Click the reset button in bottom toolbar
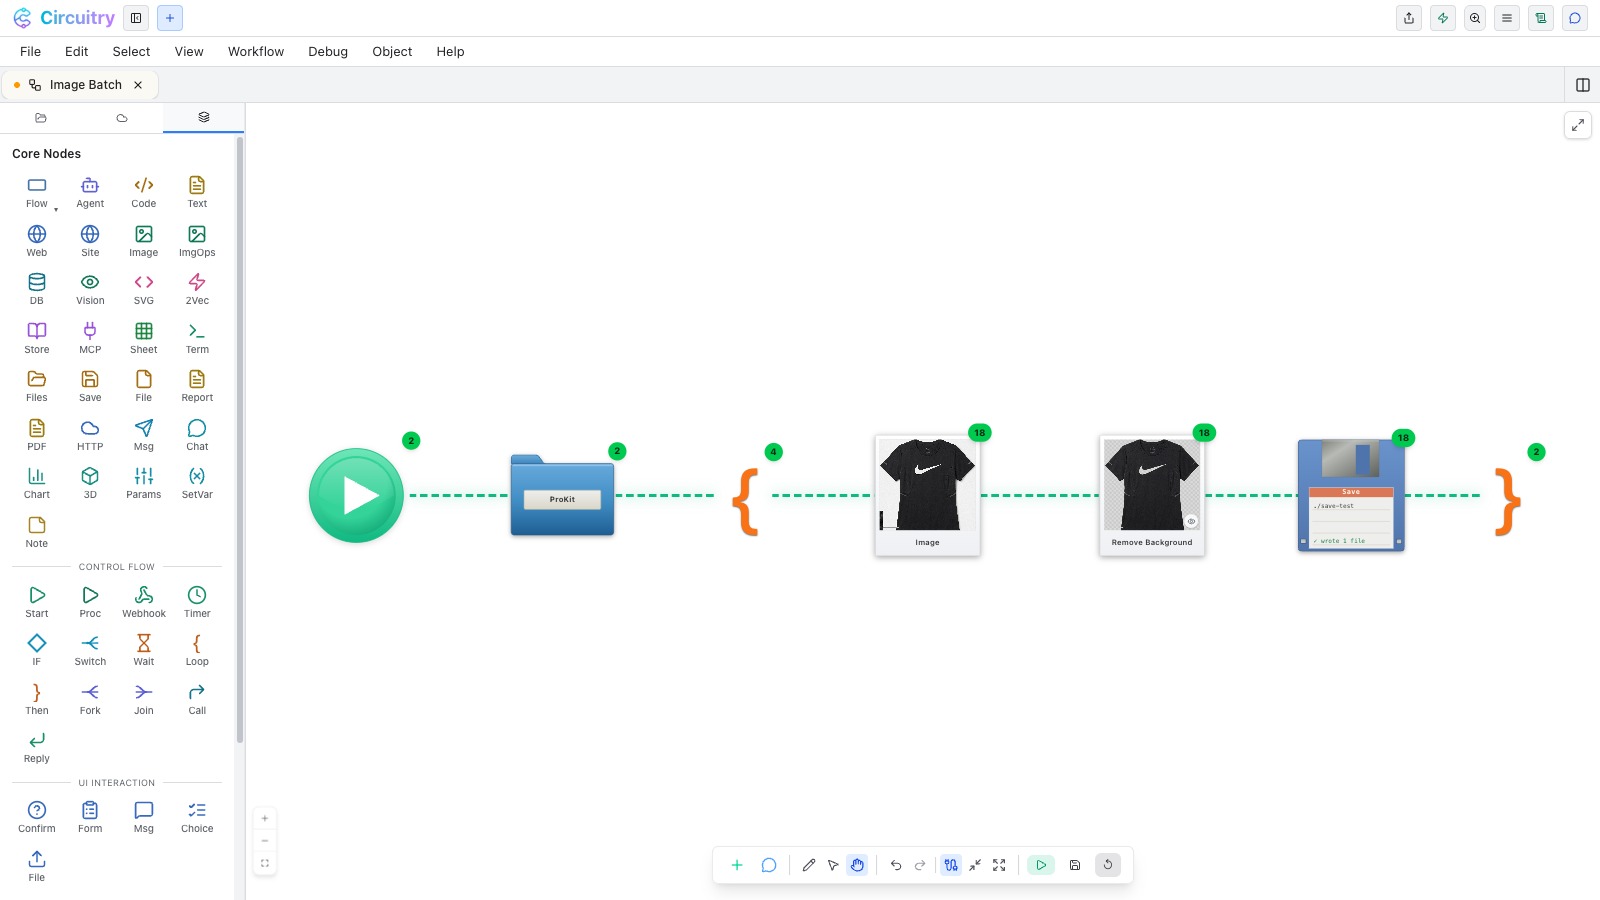The height and width of the screenshot is (900, 1600). (1108, 865)
